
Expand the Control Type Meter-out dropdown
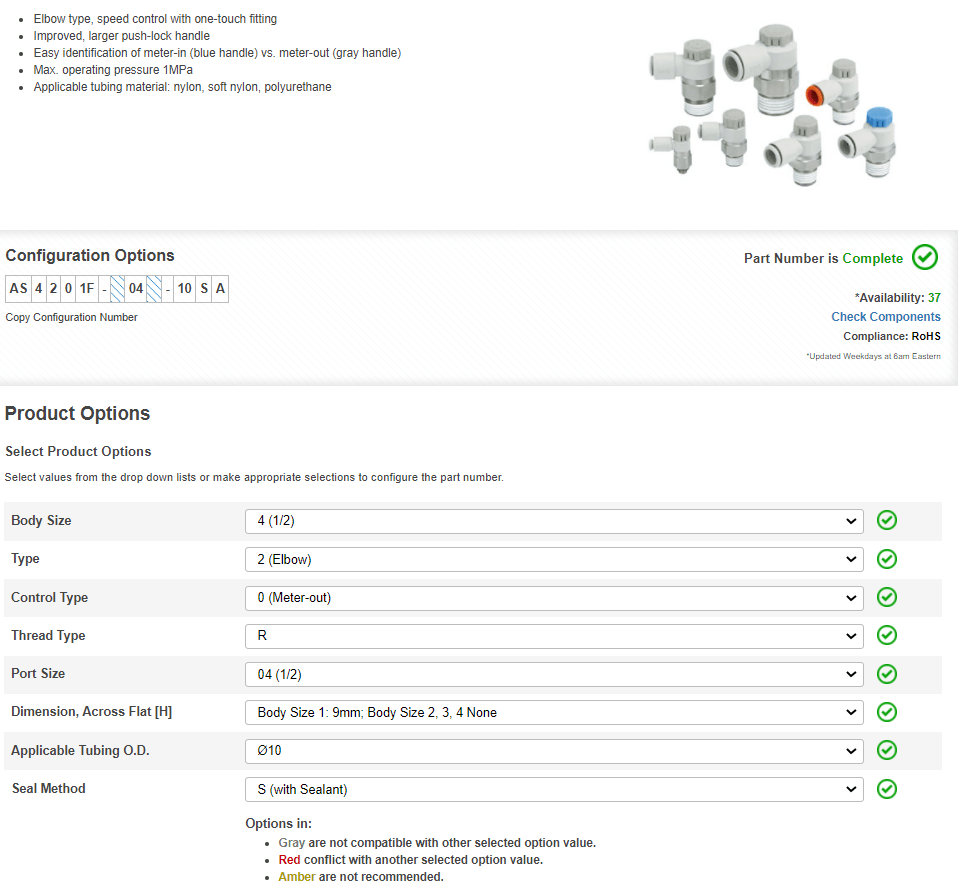point(553,598)
